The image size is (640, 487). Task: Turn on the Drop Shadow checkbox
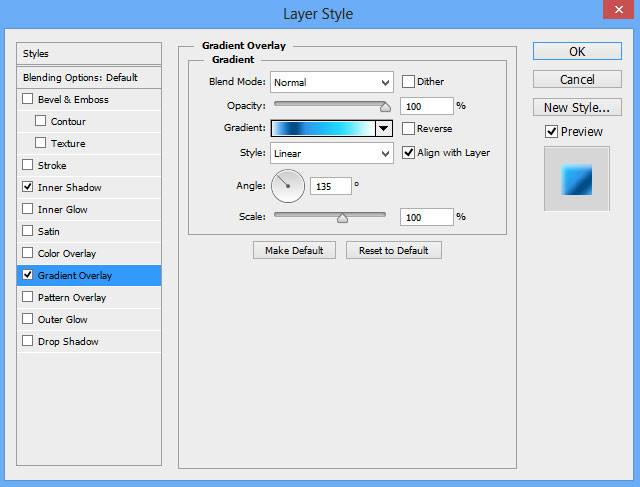(28, 342)
